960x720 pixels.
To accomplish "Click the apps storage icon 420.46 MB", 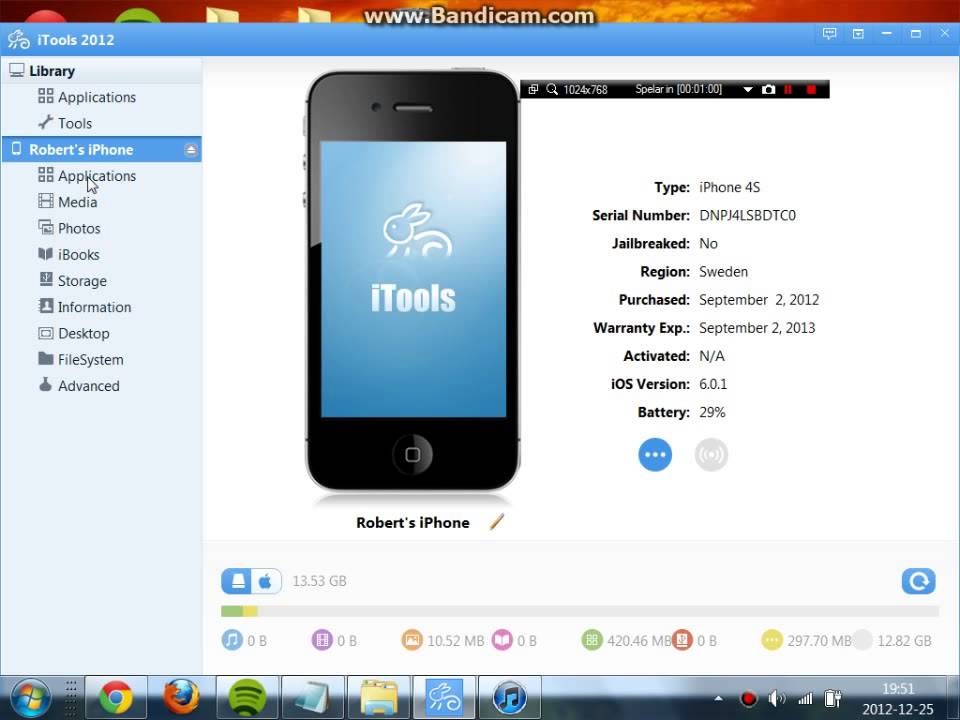I will pyautogui.click(x=592, y=640).
